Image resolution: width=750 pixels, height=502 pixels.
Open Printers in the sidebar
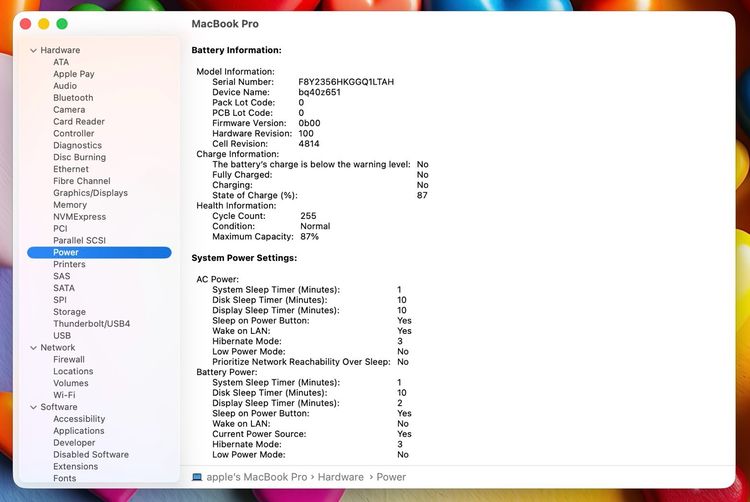pos(69,264)
